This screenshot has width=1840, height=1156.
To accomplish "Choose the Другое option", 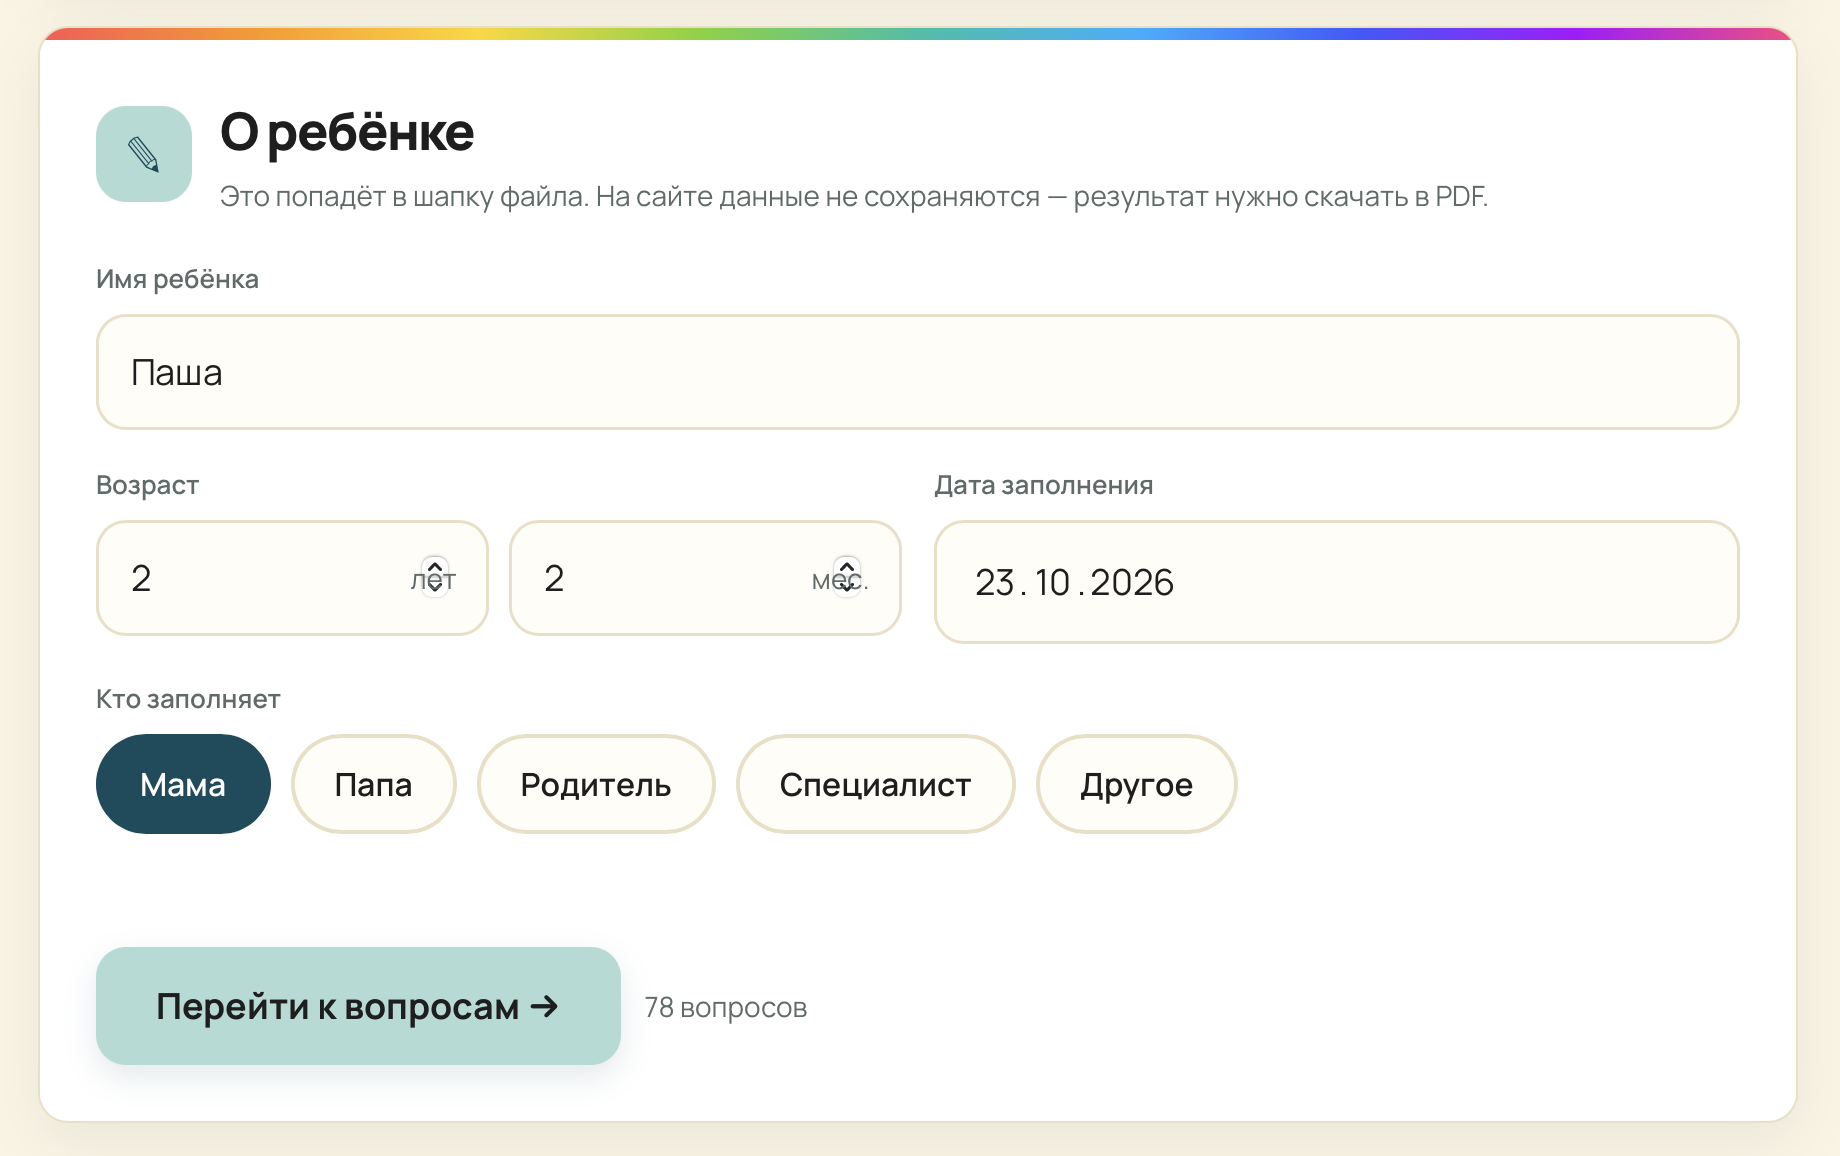I will [1136, 784].
